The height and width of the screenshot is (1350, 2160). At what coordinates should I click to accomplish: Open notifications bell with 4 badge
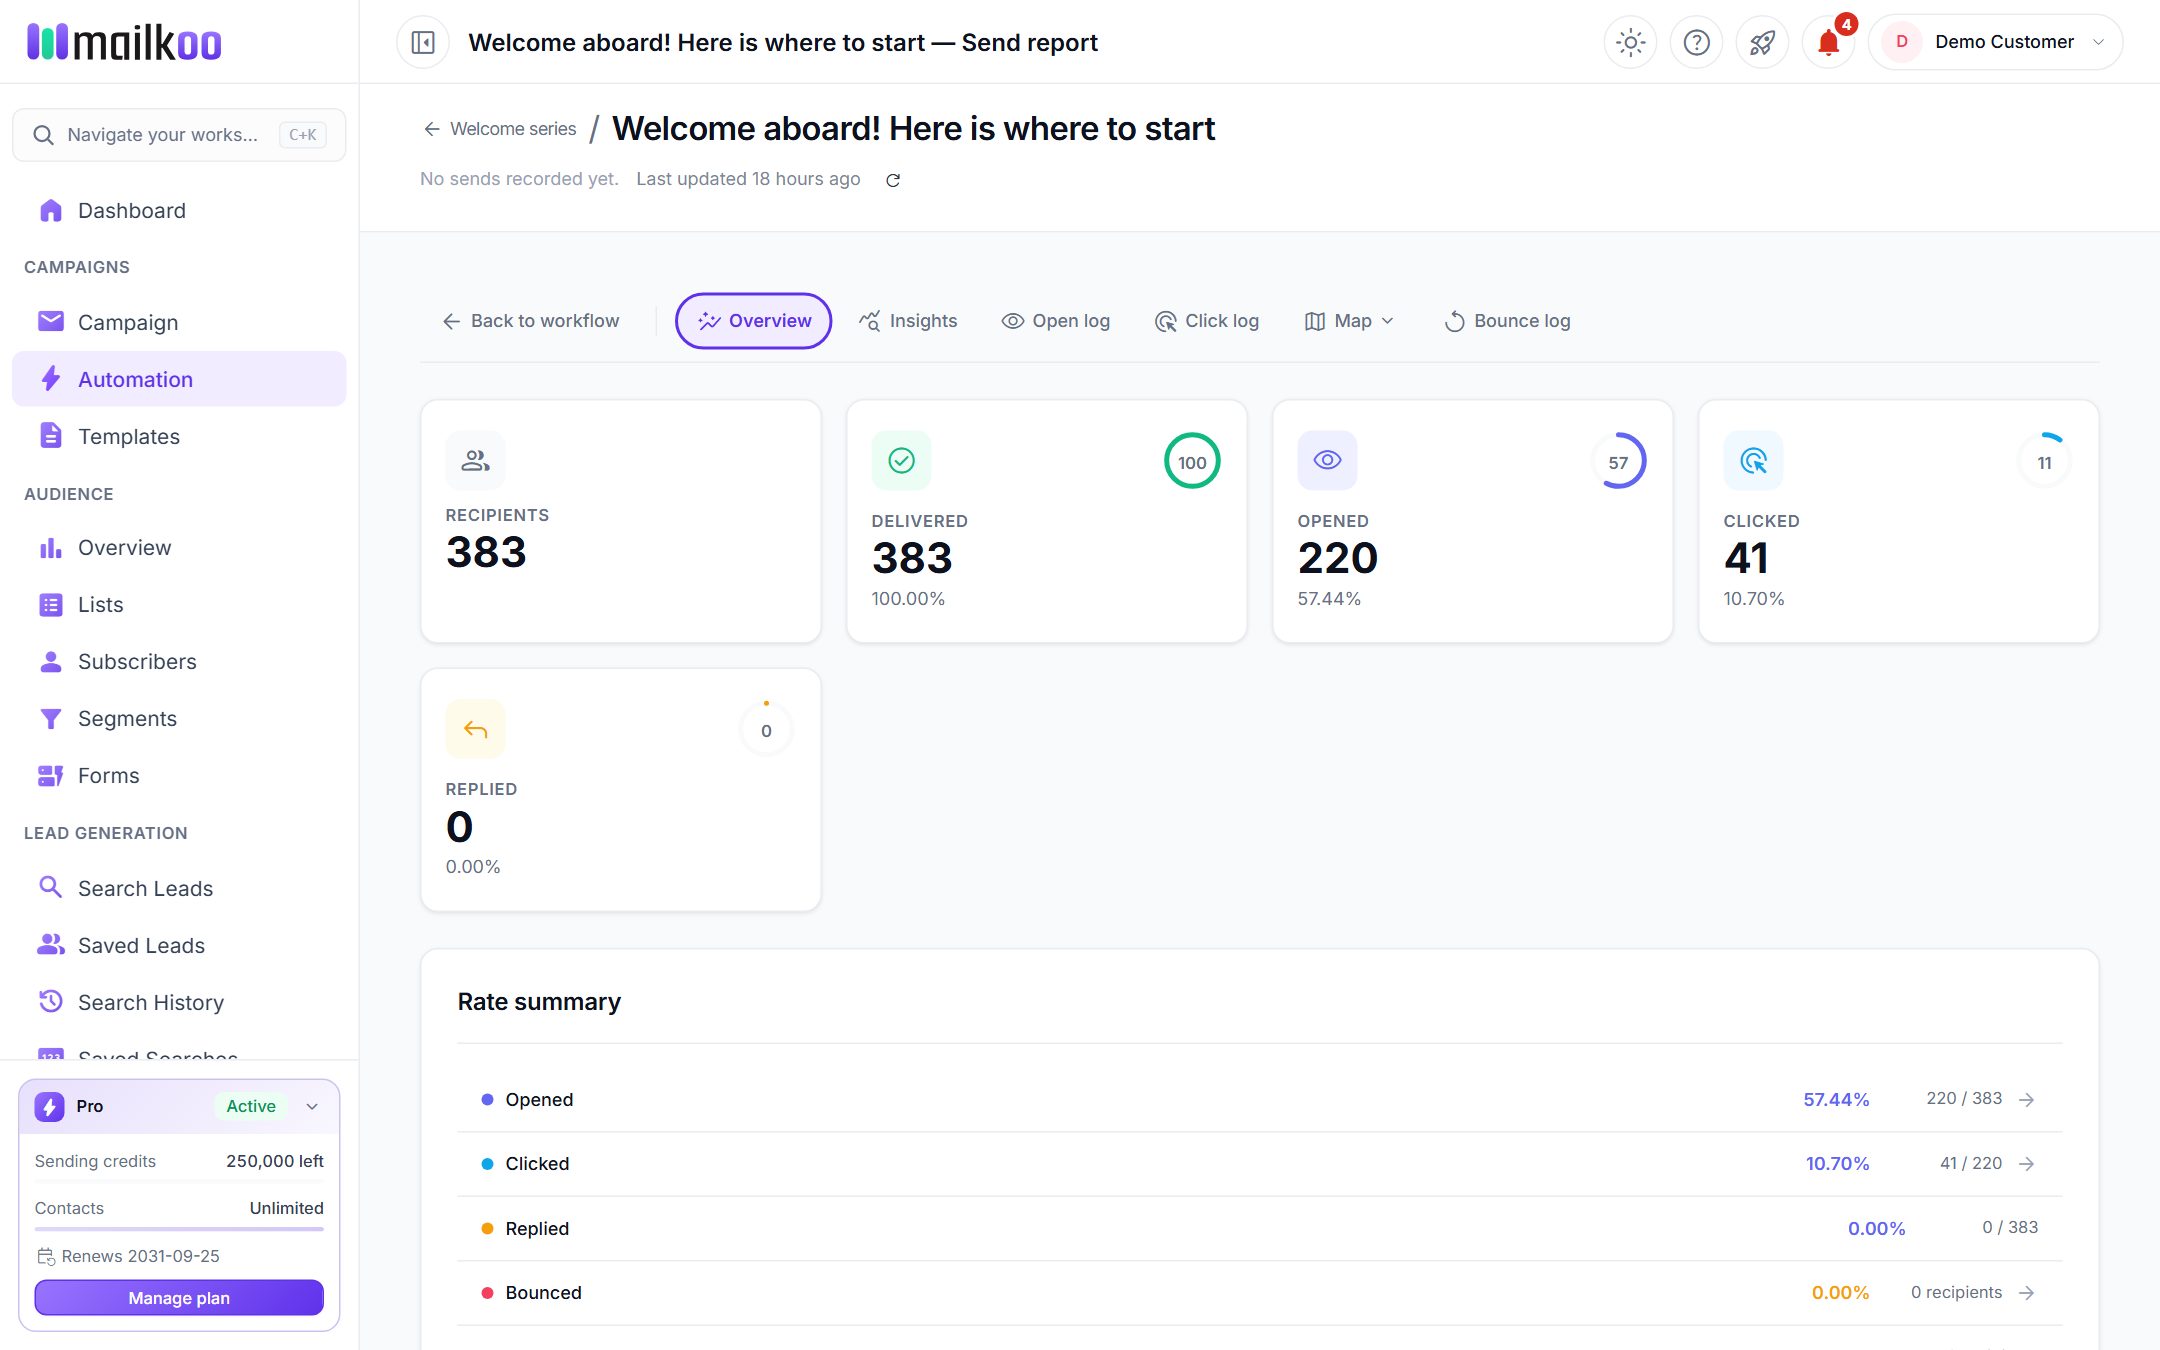click(x=1828, y=42)
